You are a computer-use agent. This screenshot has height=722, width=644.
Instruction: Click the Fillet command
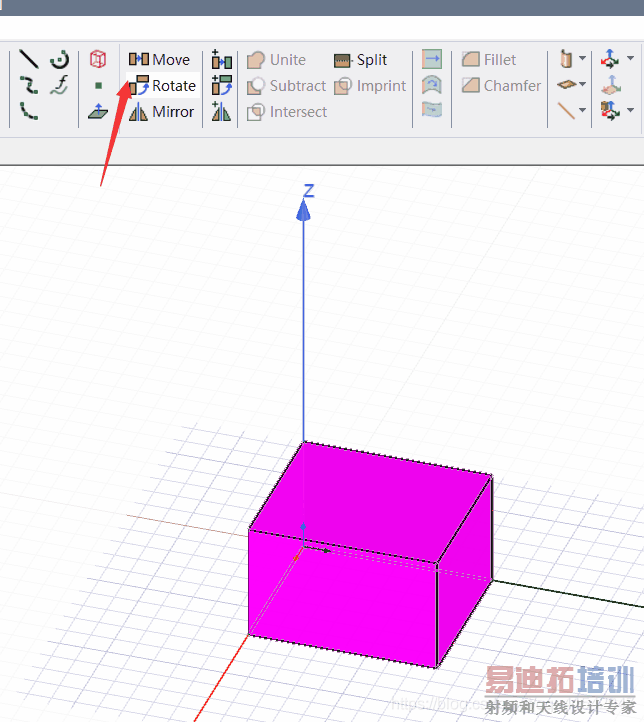coord(489,59)
